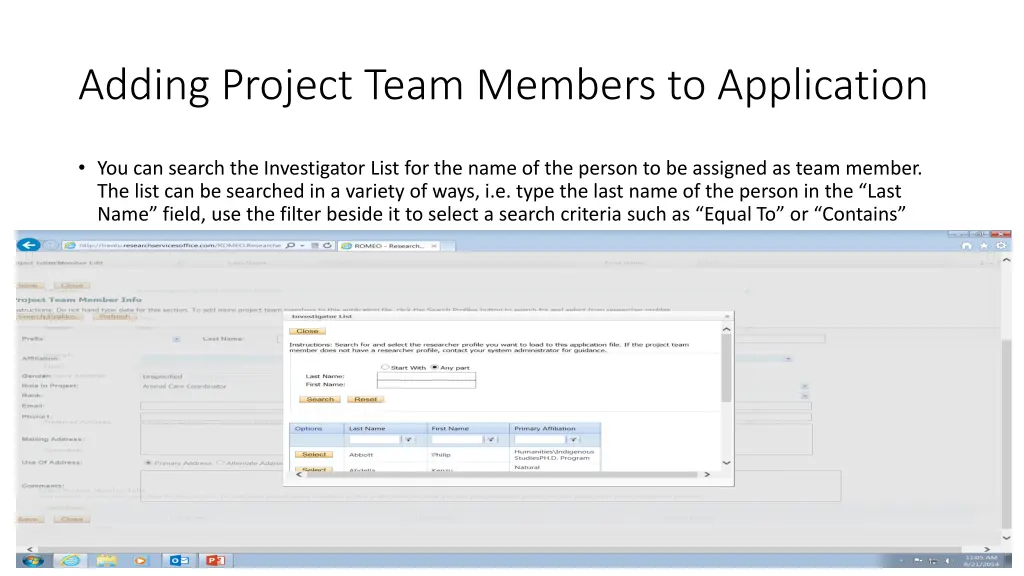Click the Philip first name cell
Screen dimensions: 1024x576
pos(441,455)
